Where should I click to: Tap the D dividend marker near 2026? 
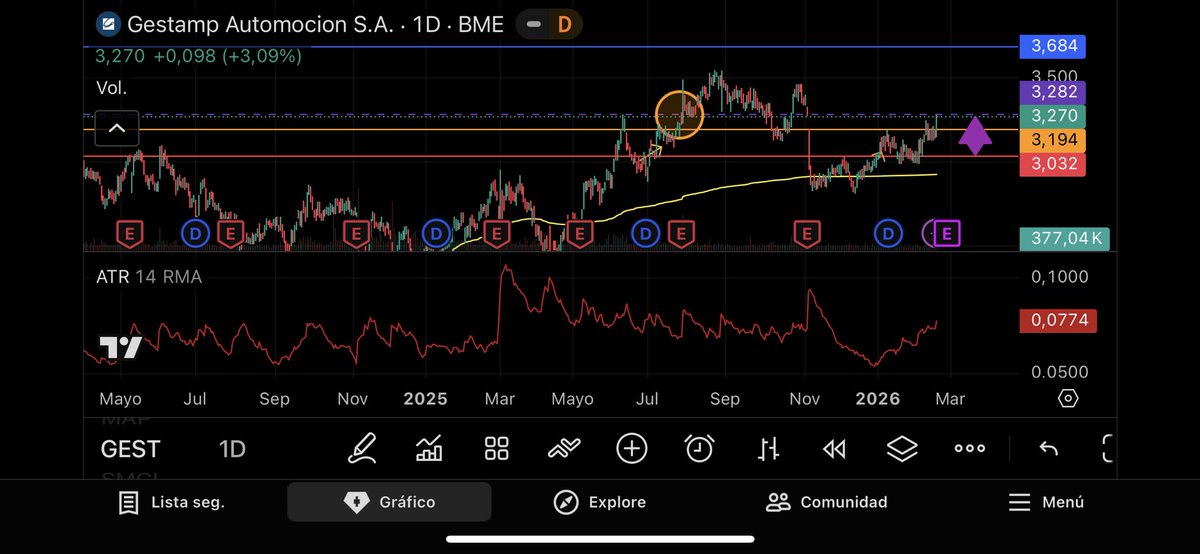888,234
